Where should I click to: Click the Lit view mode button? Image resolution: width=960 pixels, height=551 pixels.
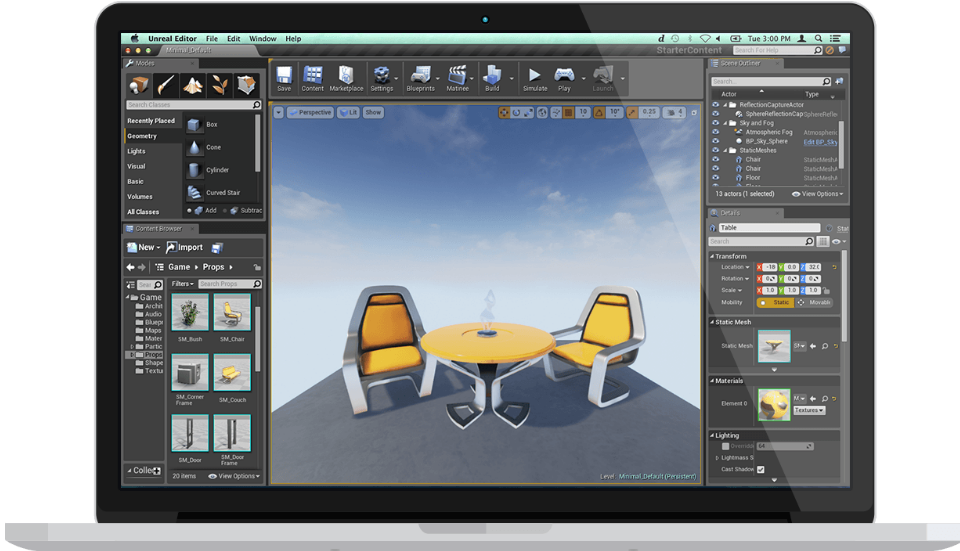[x=348, y=113]
